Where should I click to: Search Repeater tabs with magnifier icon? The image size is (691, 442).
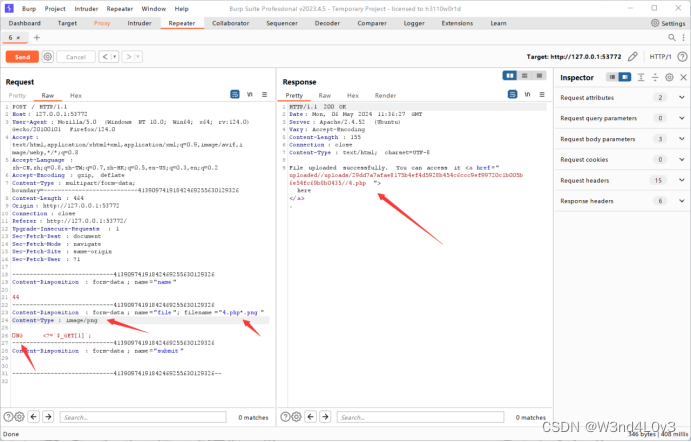point(671,37)
